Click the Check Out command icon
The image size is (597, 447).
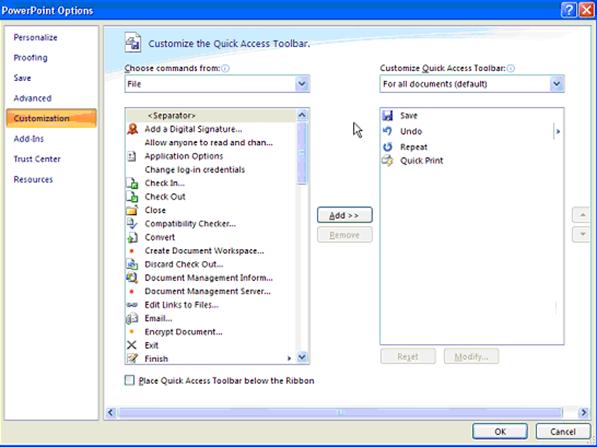(x=132, y=196)
